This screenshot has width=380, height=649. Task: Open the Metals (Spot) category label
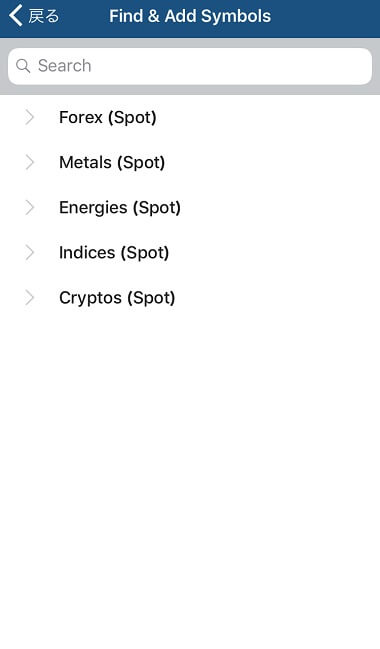(x=112, y=163)
